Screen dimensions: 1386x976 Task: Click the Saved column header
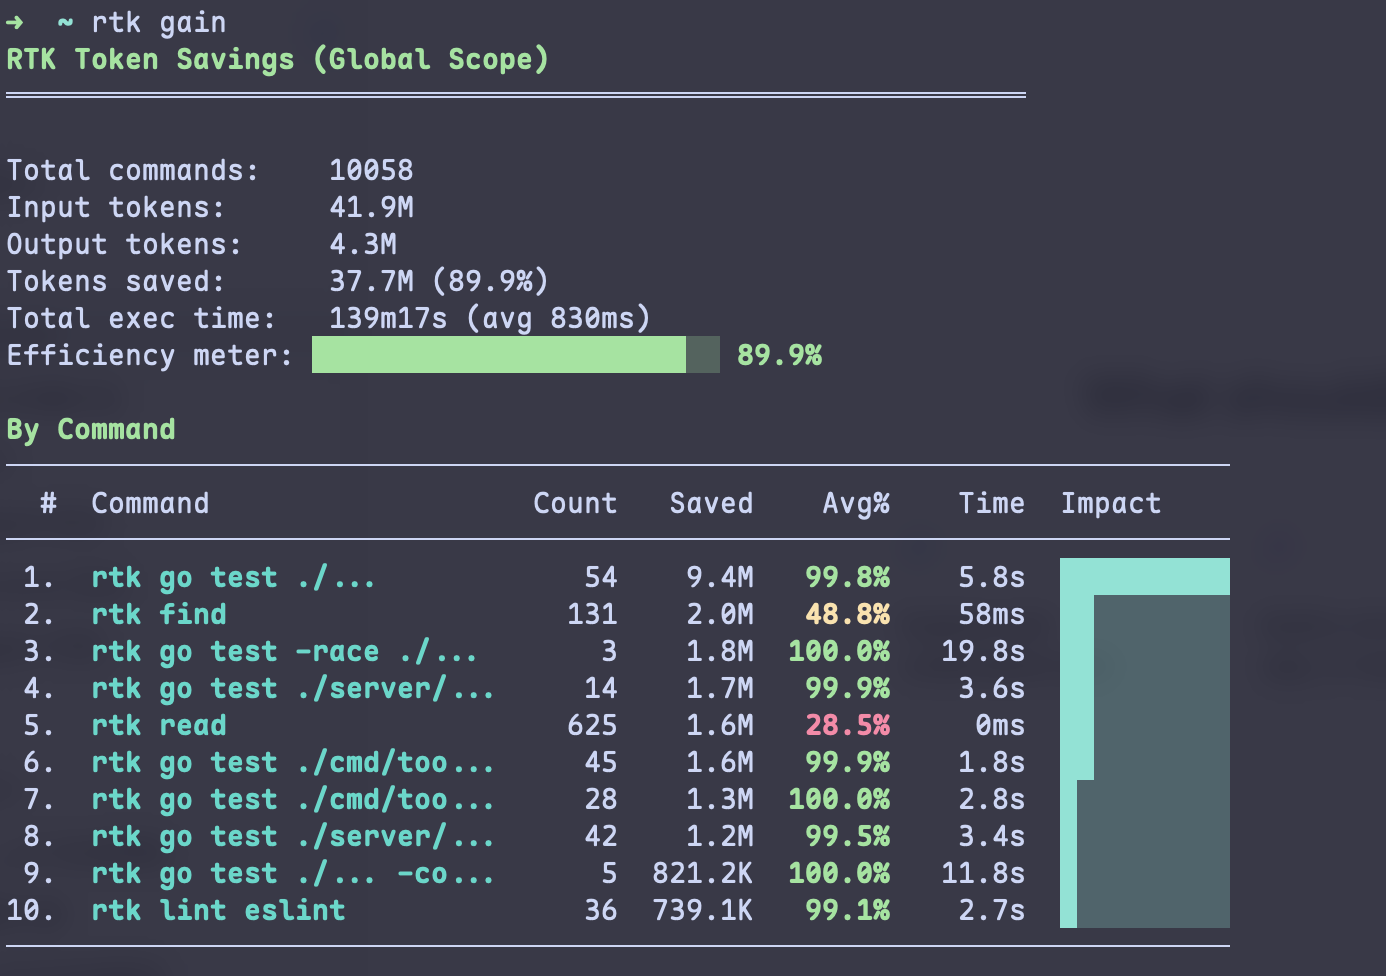tap(711, 503)
